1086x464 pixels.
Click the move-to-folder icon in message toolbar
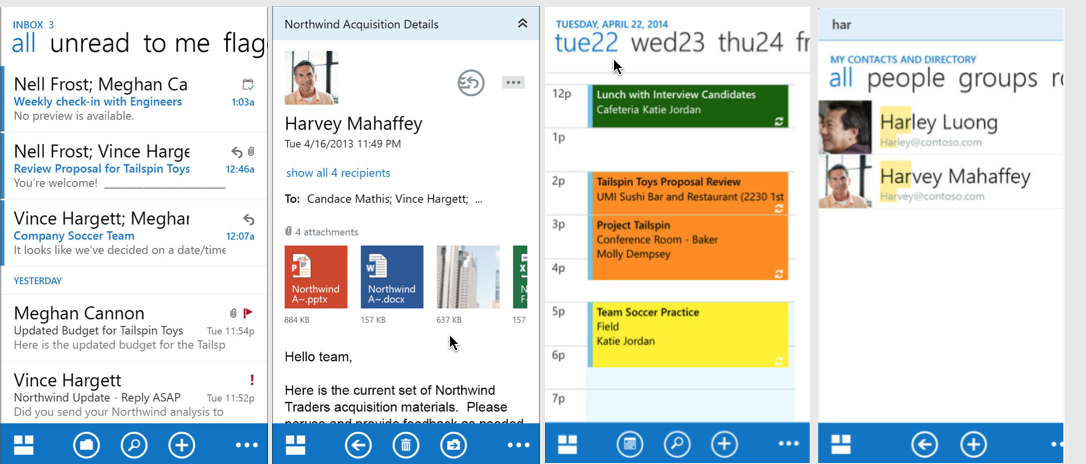click(453, 445)
